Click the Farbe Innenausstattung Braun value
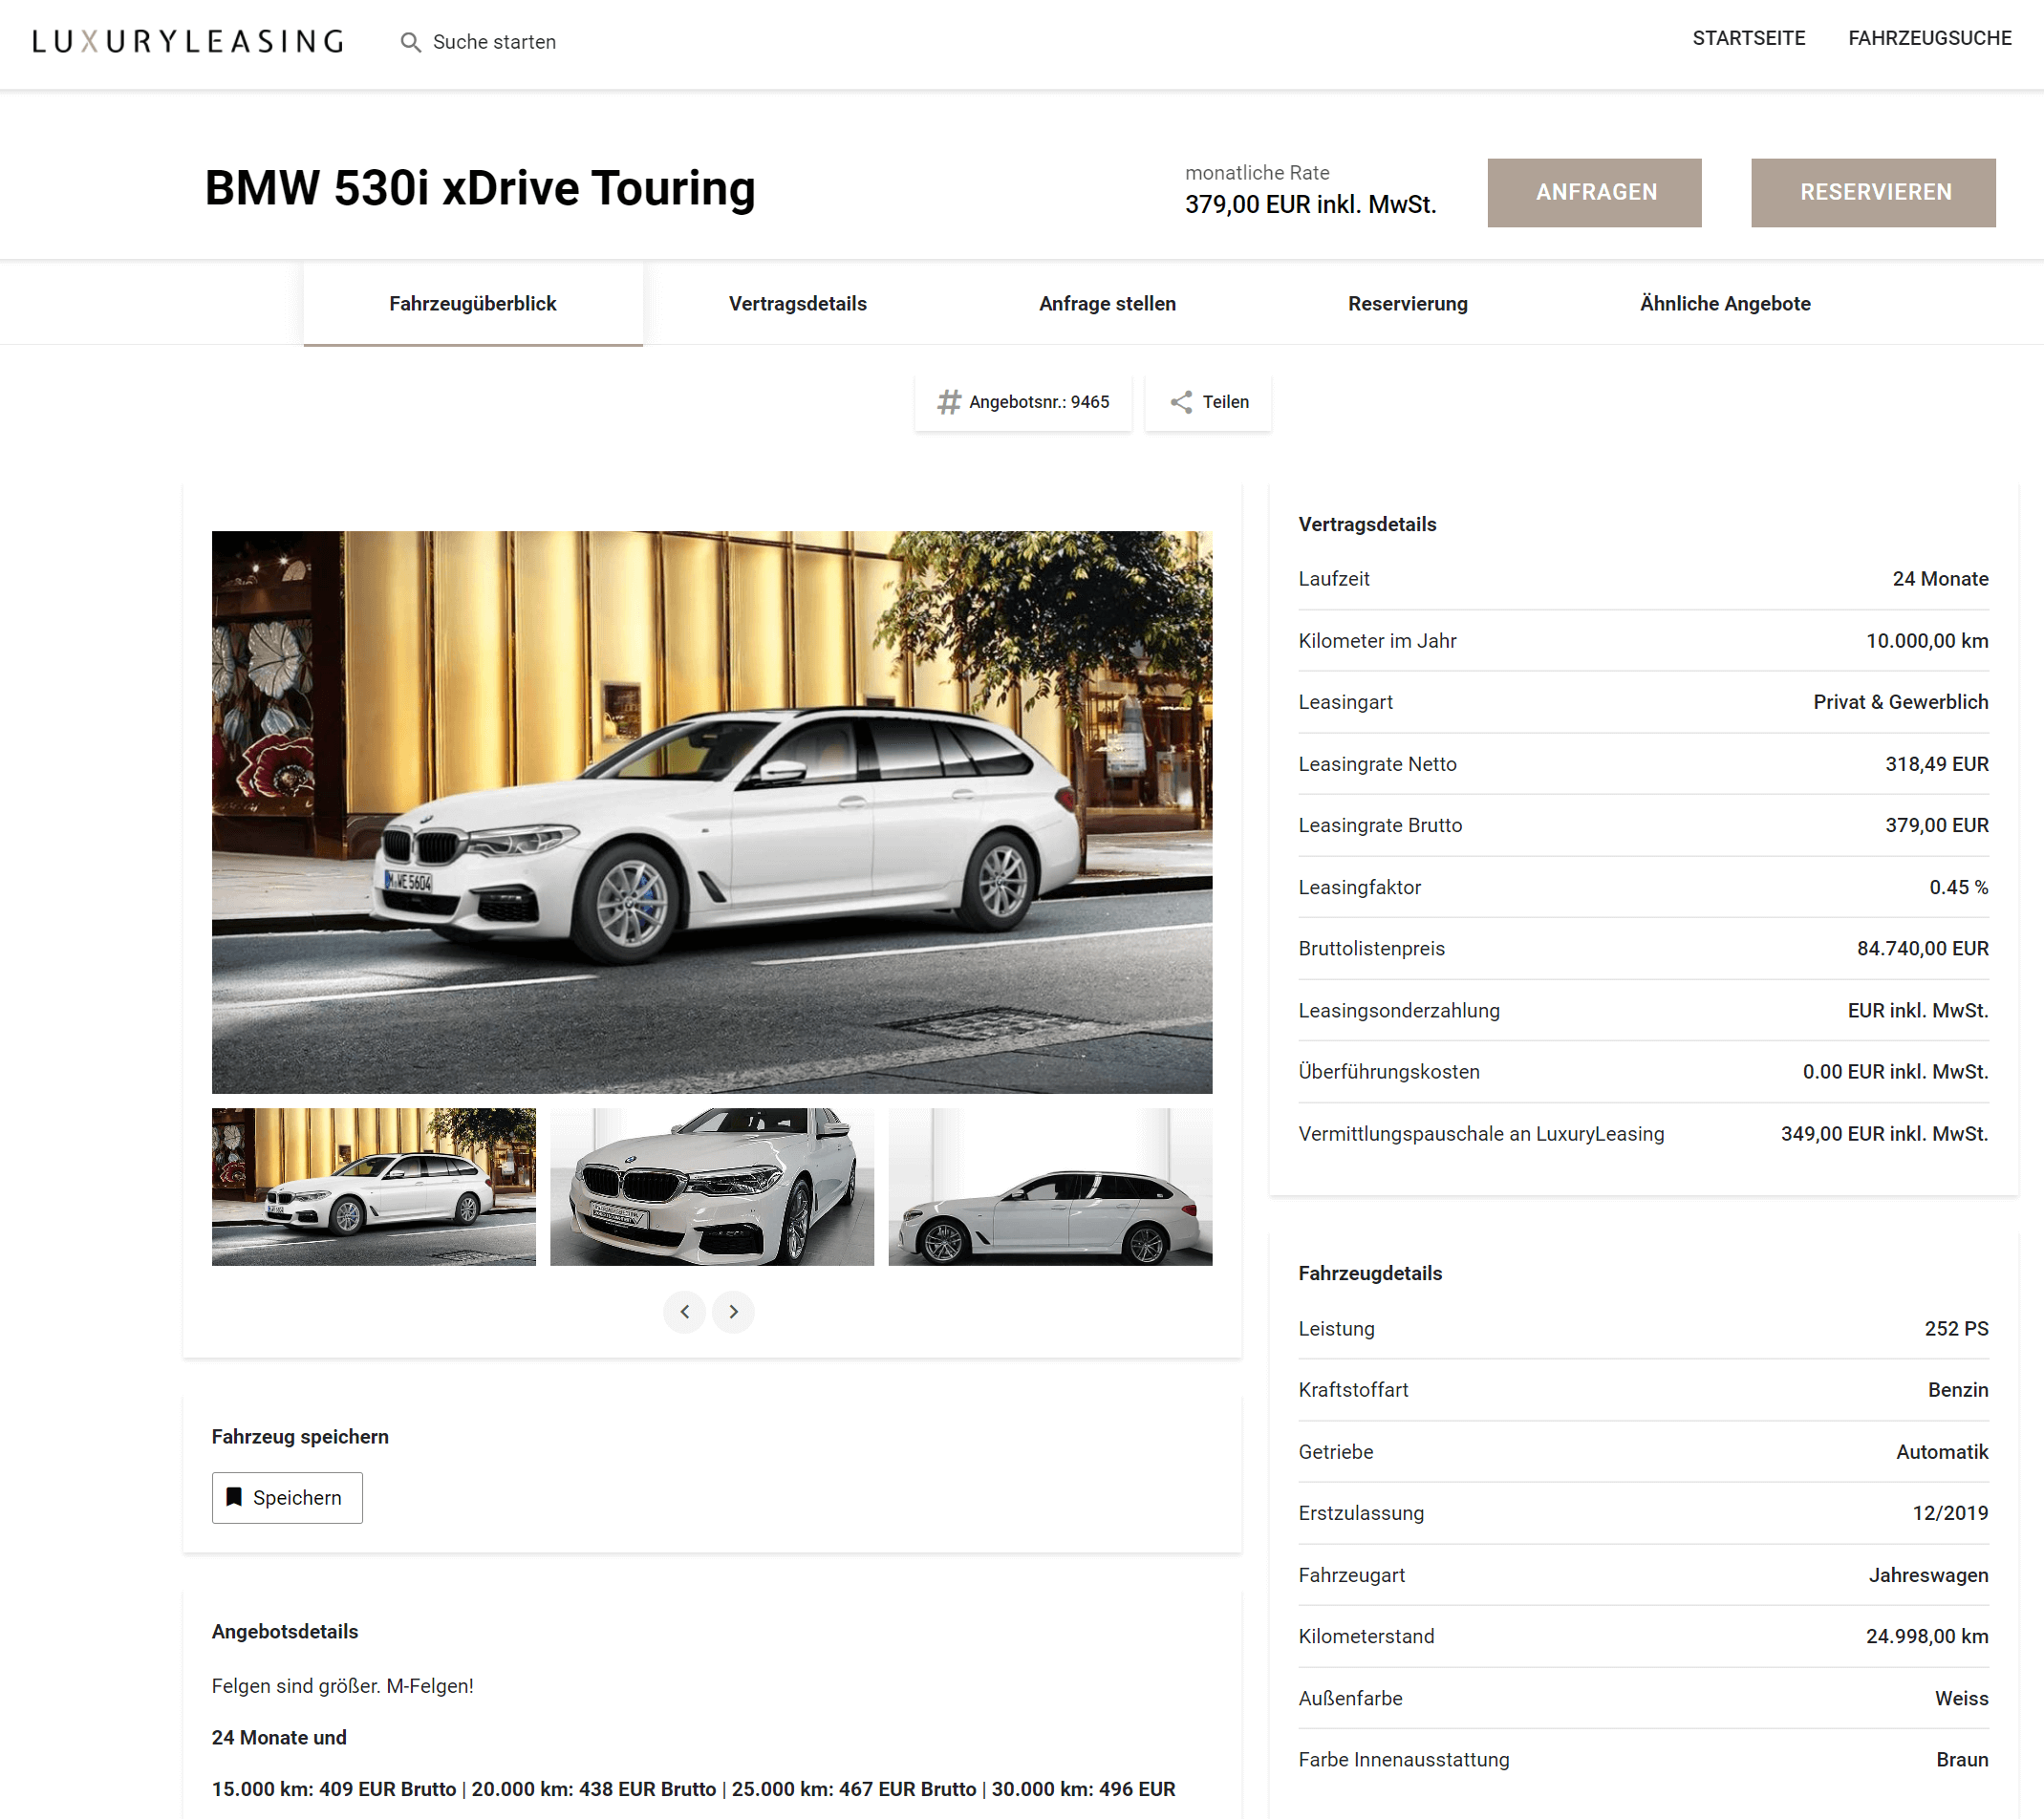The height and width of the screenshot is (1819, 2044). click(1962, 1759)
